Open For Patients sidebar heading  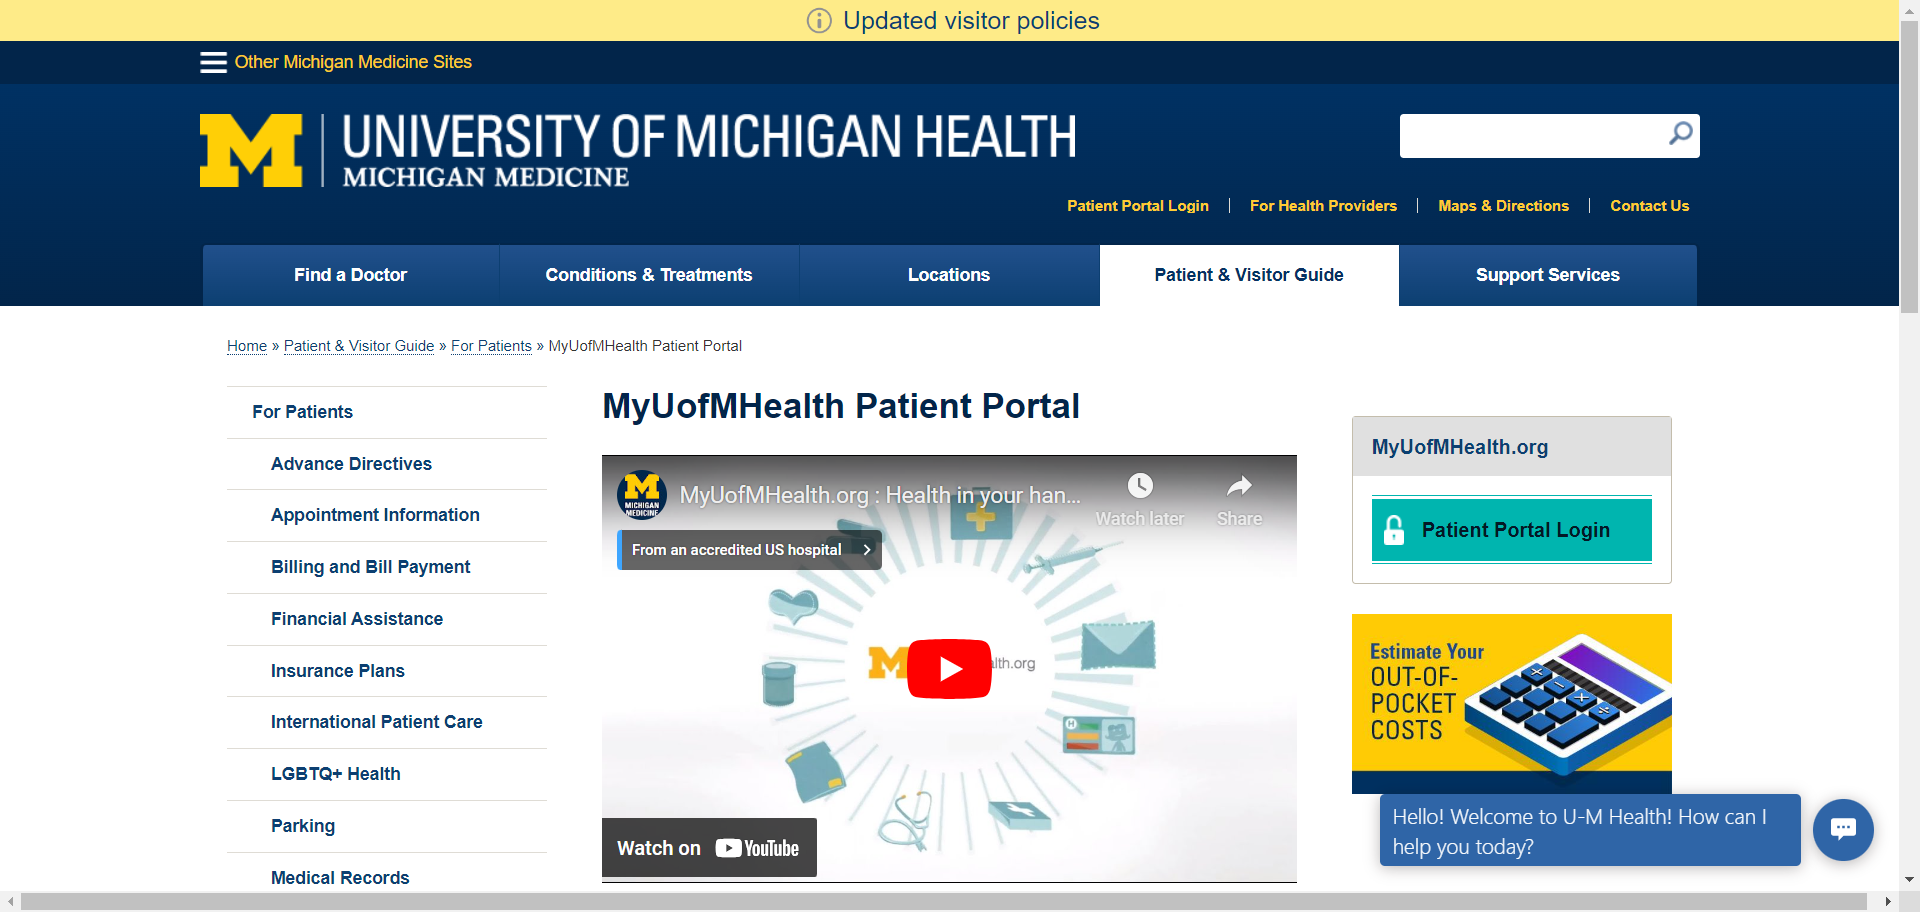(x=302, y=412)
